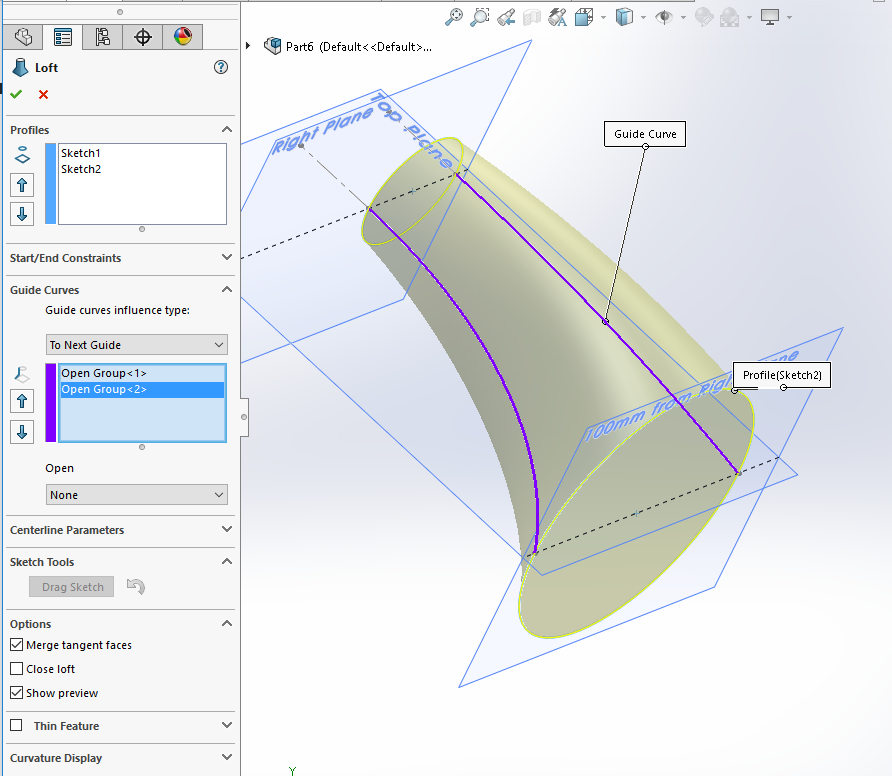Click the View Settings monitor icon
This screenshot has width=892, height=776.
pos(769,17)
